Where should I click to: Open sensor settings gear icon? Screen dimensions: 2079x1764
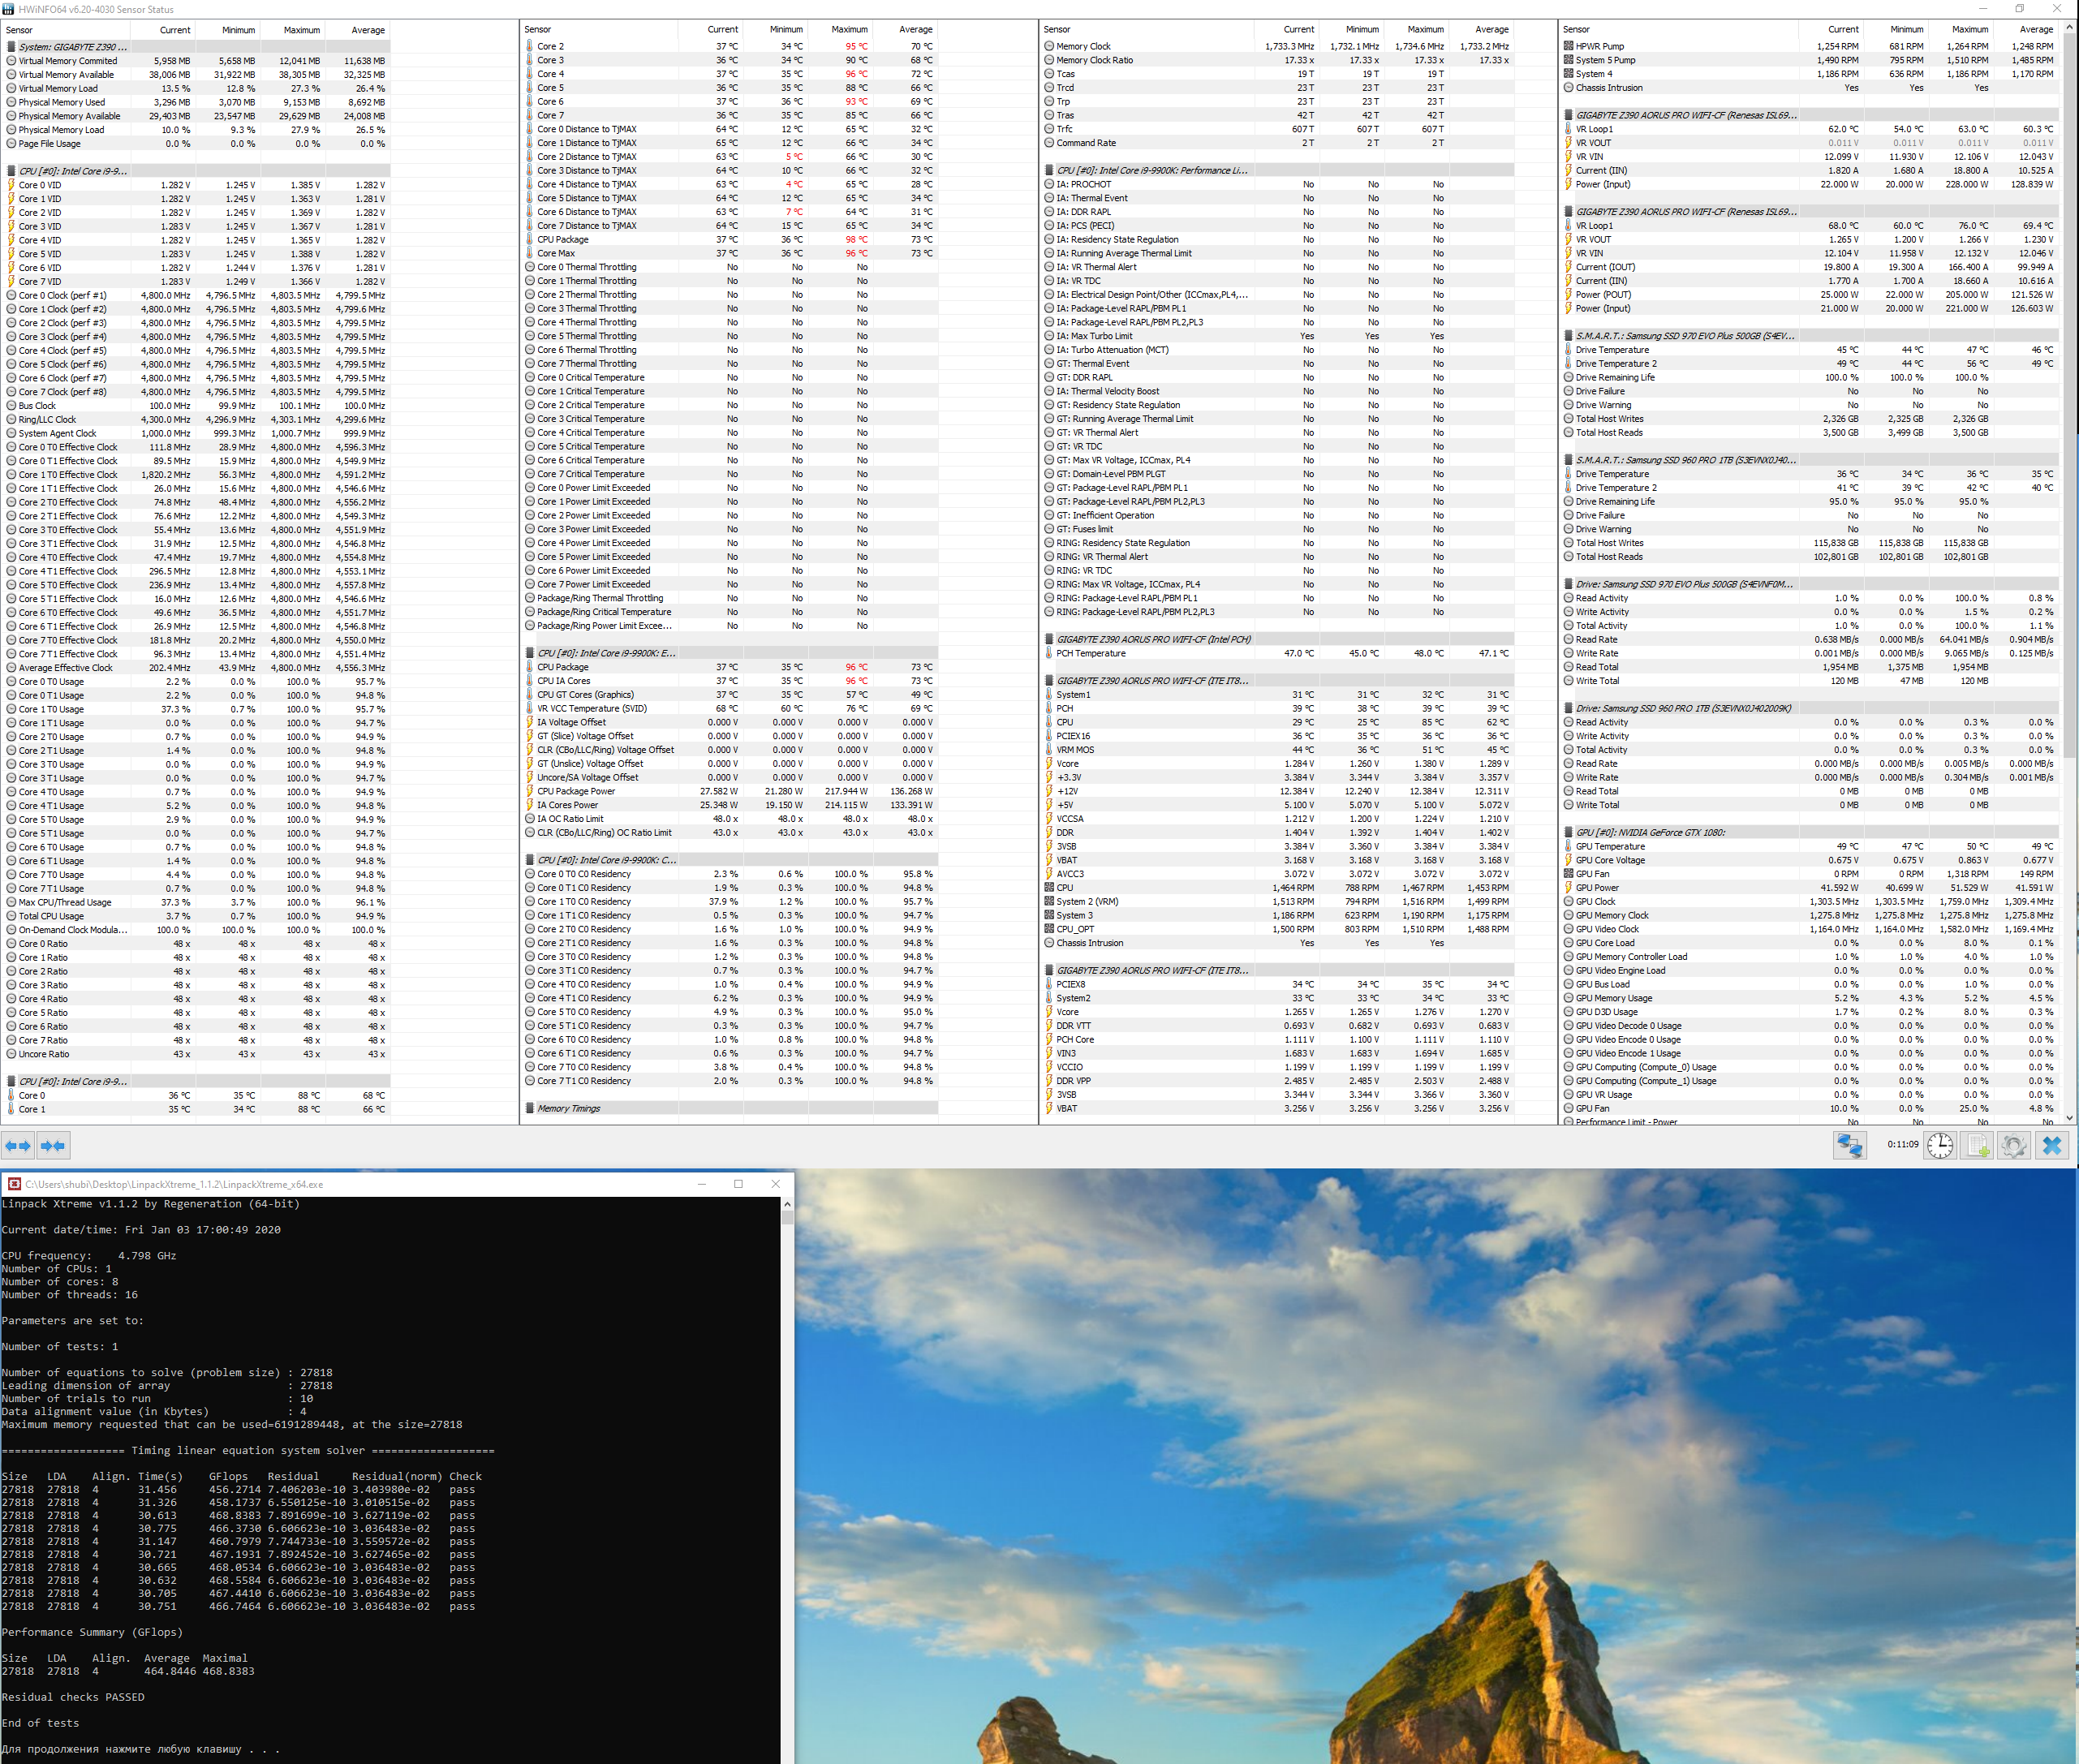(x=2014, y=1146)
